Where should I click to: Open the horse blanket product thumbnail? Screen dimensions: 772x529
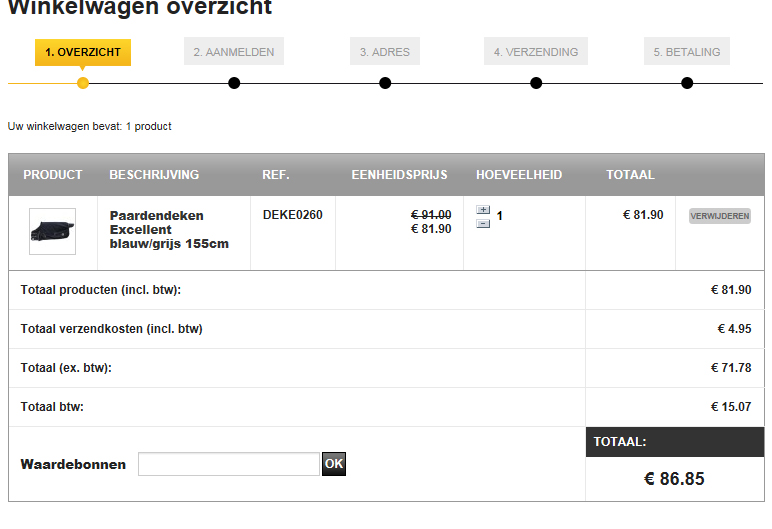click(x=52, y=231)
